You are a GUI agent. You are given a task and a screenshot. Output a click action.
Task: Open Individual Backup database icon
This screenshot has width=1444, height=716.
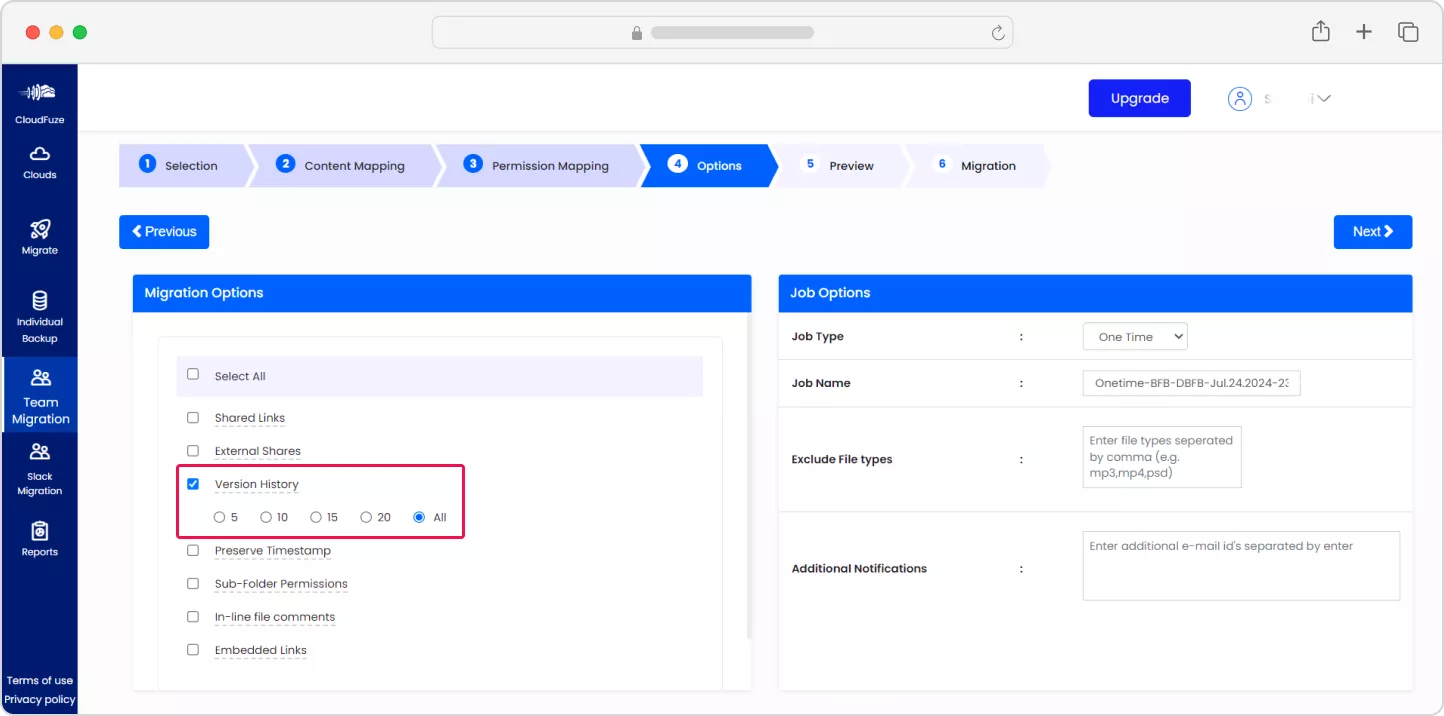coord(40,301)
